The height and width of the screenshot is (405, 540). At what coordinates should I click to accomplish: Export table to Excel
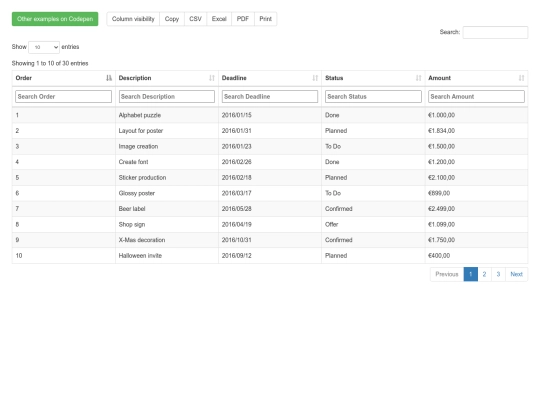coord(219,19)
